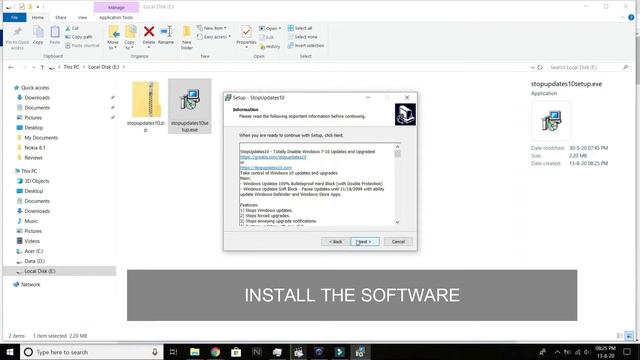Select Local Disk (E:) in sidebar
The height and width of the screenshot is (360, 640).
coord(60,271)
